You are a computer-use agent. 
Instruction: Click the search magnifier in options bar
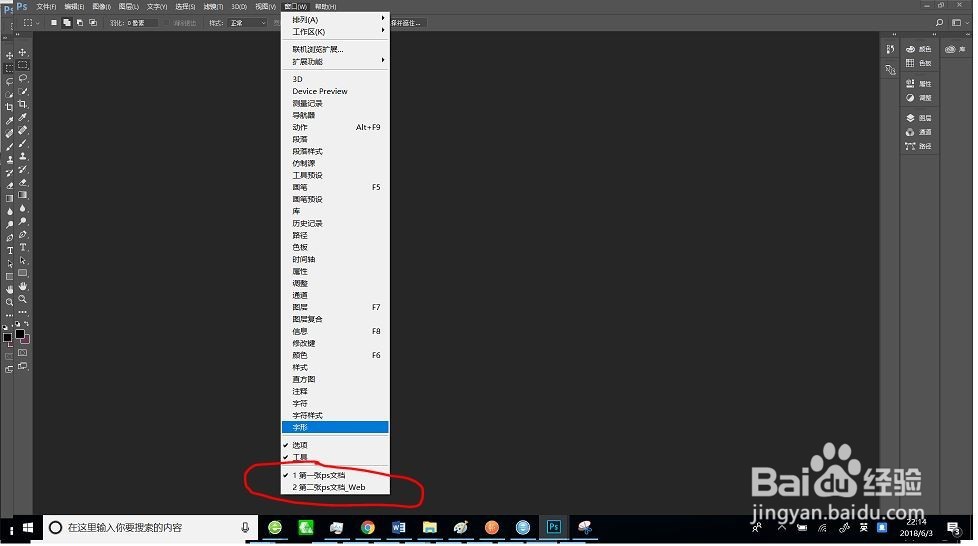[939, 23]
